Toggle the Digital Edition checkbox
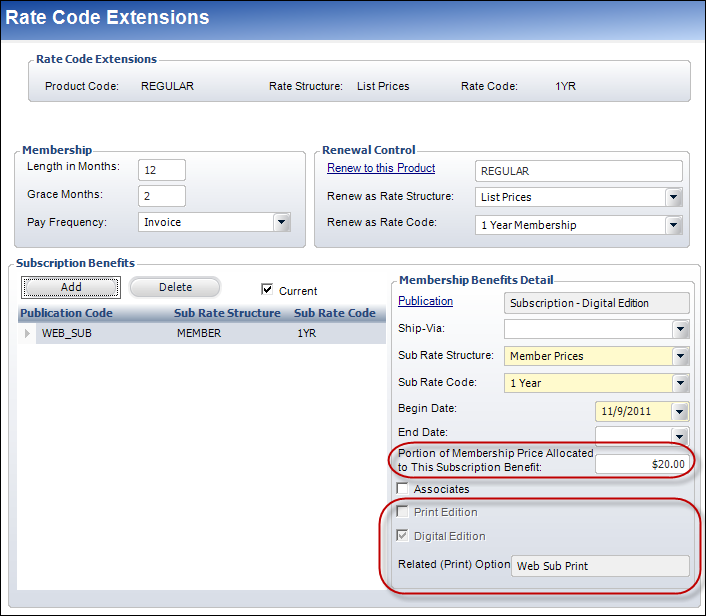Screen dimensions: 706x616 (x=403, y=536)
